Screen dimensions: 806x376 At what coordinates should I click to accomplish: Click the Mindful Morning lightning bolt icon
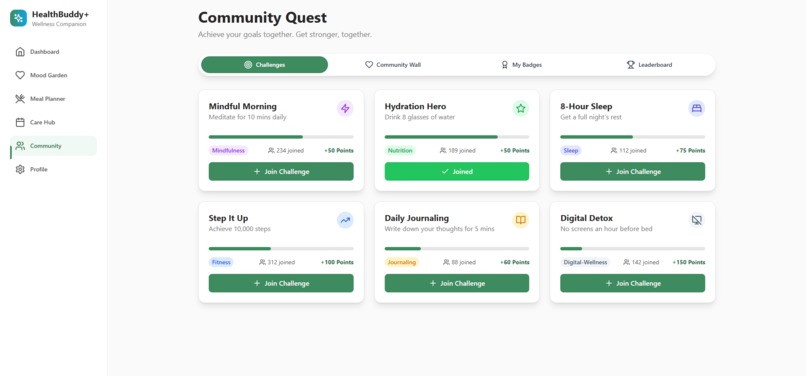coord(345,109)
